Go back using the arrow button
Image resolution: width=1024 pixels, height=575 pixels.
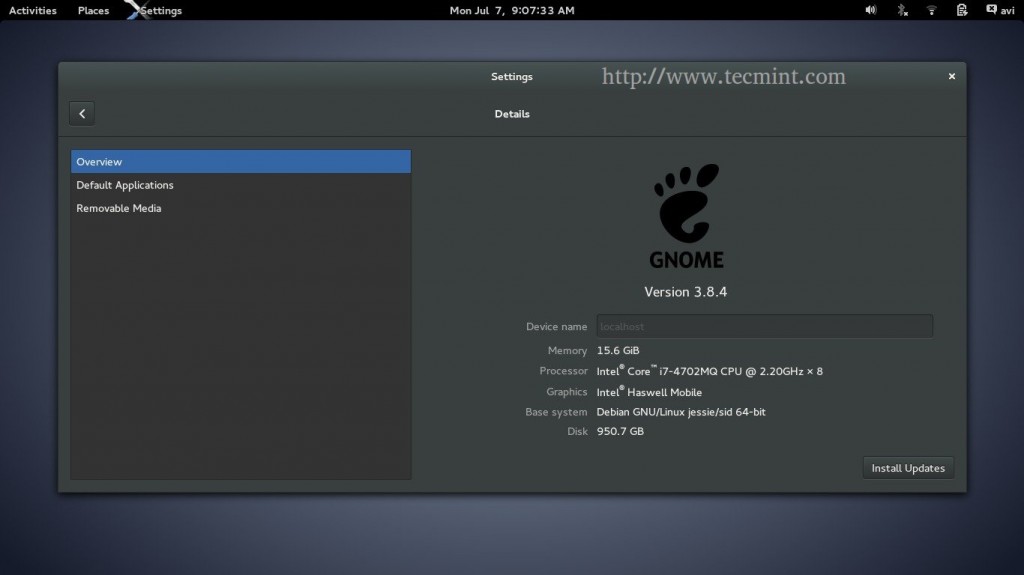[x=82, y=114]
